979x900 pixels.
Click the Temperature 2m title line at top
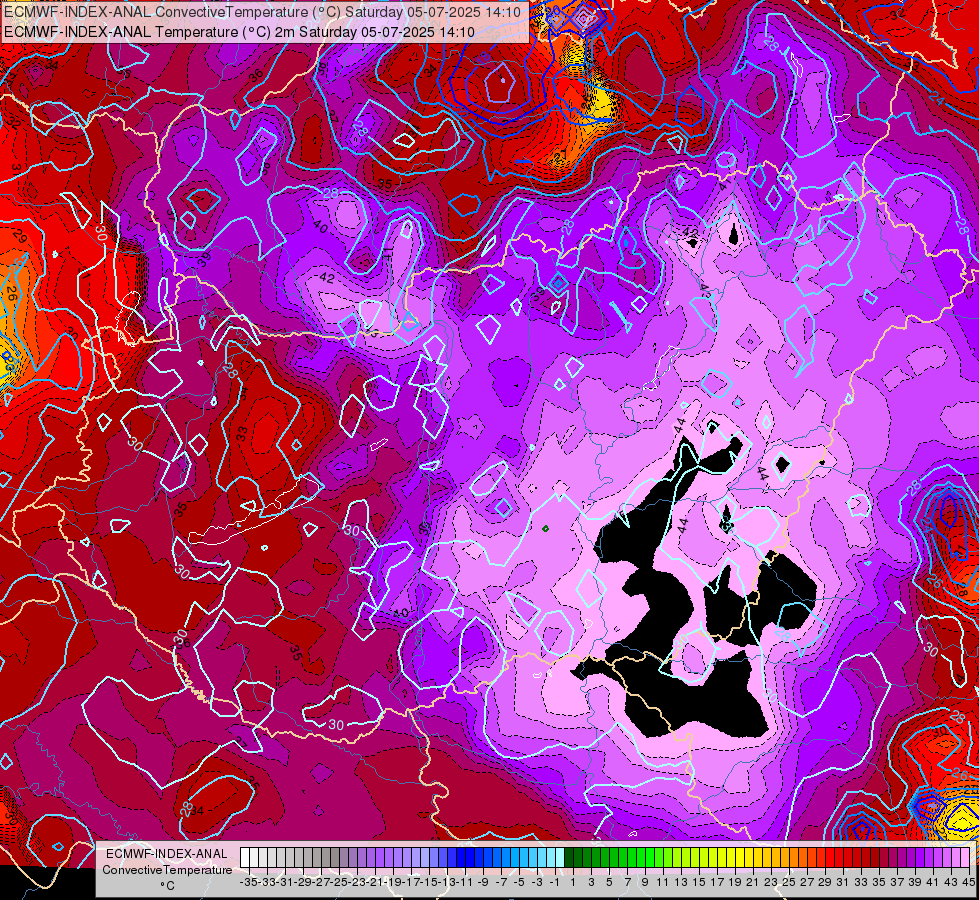pyautogui.click(x=239, y=32)
